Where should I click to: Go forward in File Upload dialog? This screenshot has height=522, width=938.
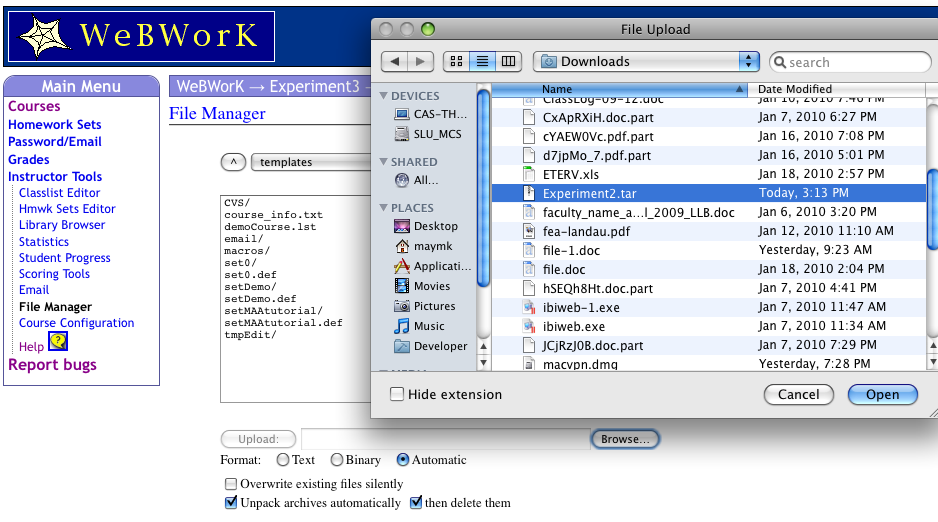click(421, 62)
